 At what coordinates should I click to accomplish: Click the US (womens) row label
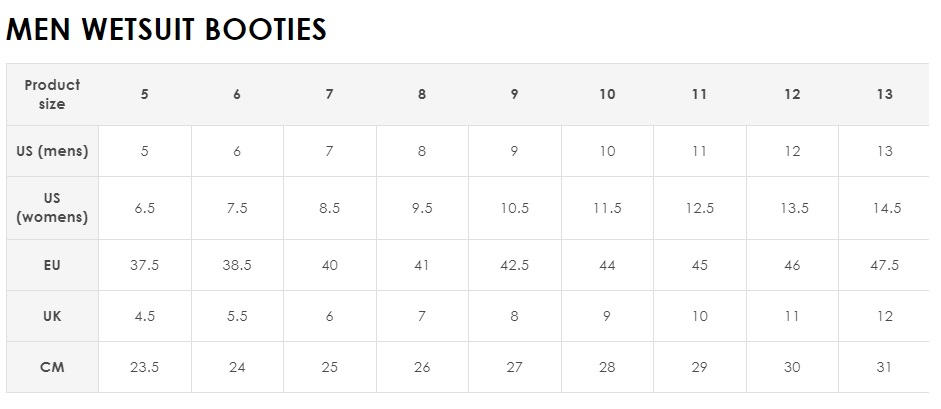pos(52,207)
